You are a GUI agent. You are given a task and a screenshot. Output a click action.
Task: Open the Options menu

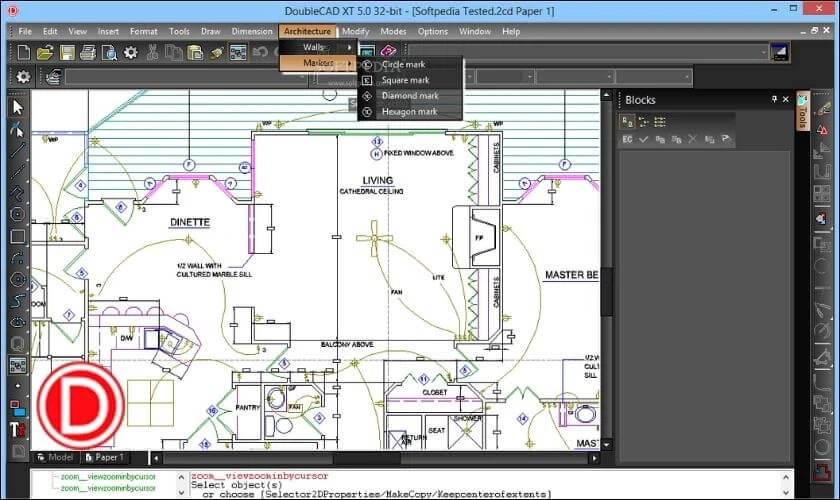(x=432, y=31)
